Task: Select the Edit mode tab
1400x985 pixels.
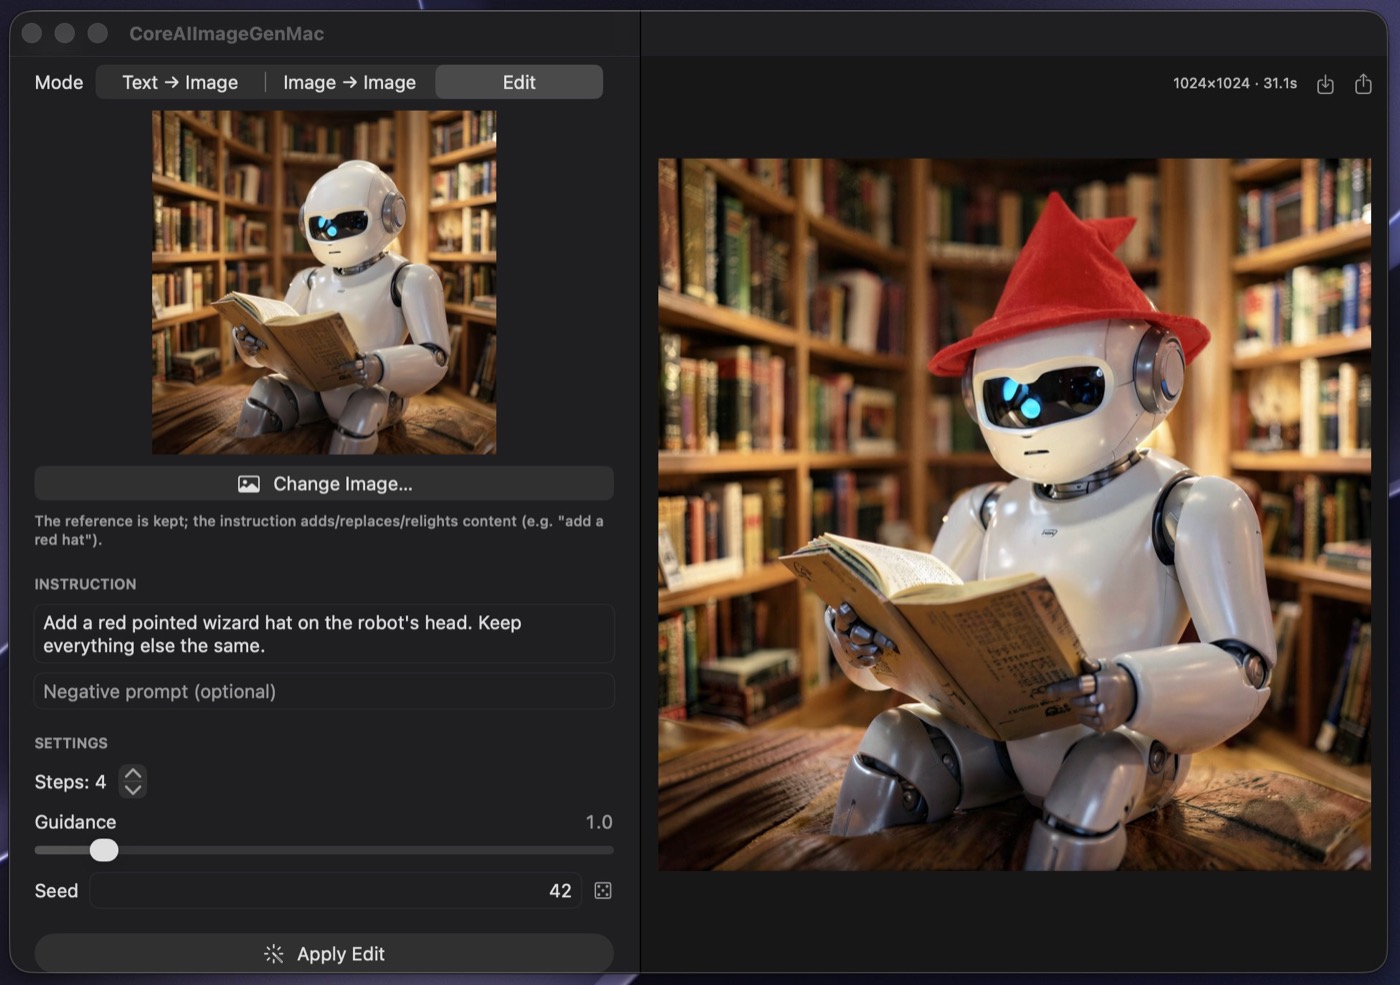Action: [x=519, y=82]
